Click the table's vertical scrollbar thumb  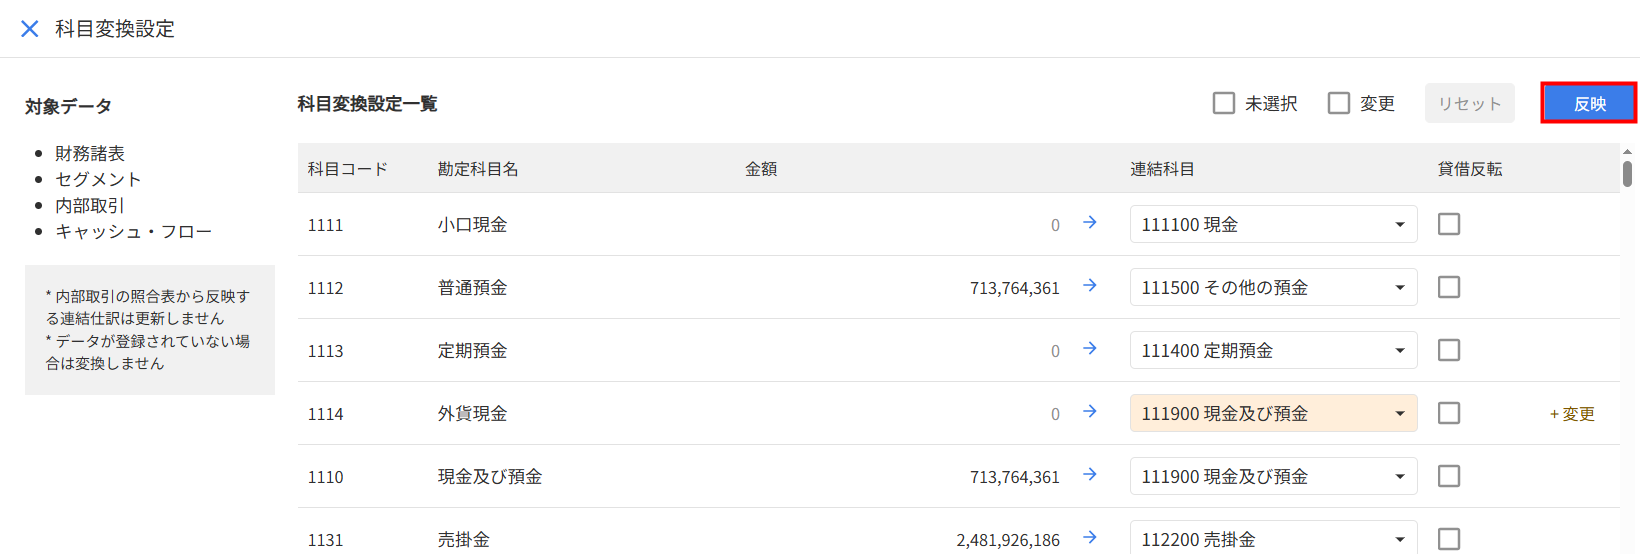[1627, 174]
